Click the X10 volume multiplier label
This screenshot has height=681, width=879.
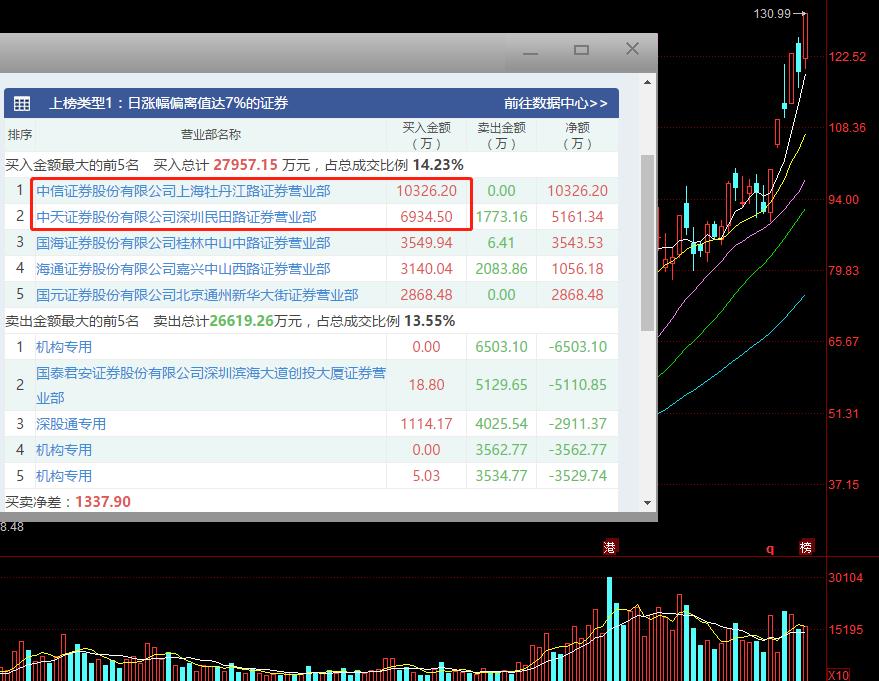point(839,675)
